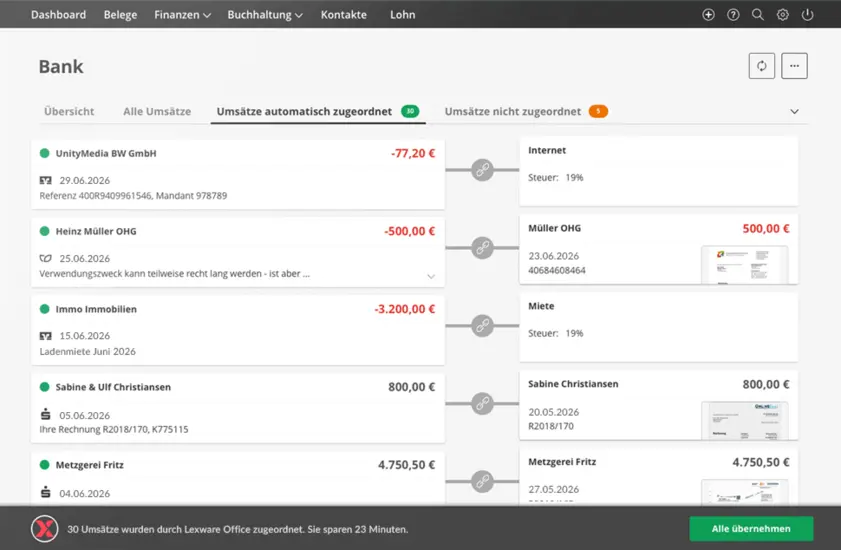841x550 pixels.
Task: Click chain icon for Sabine & Ulf Christiansen
Action: (482, 404)
